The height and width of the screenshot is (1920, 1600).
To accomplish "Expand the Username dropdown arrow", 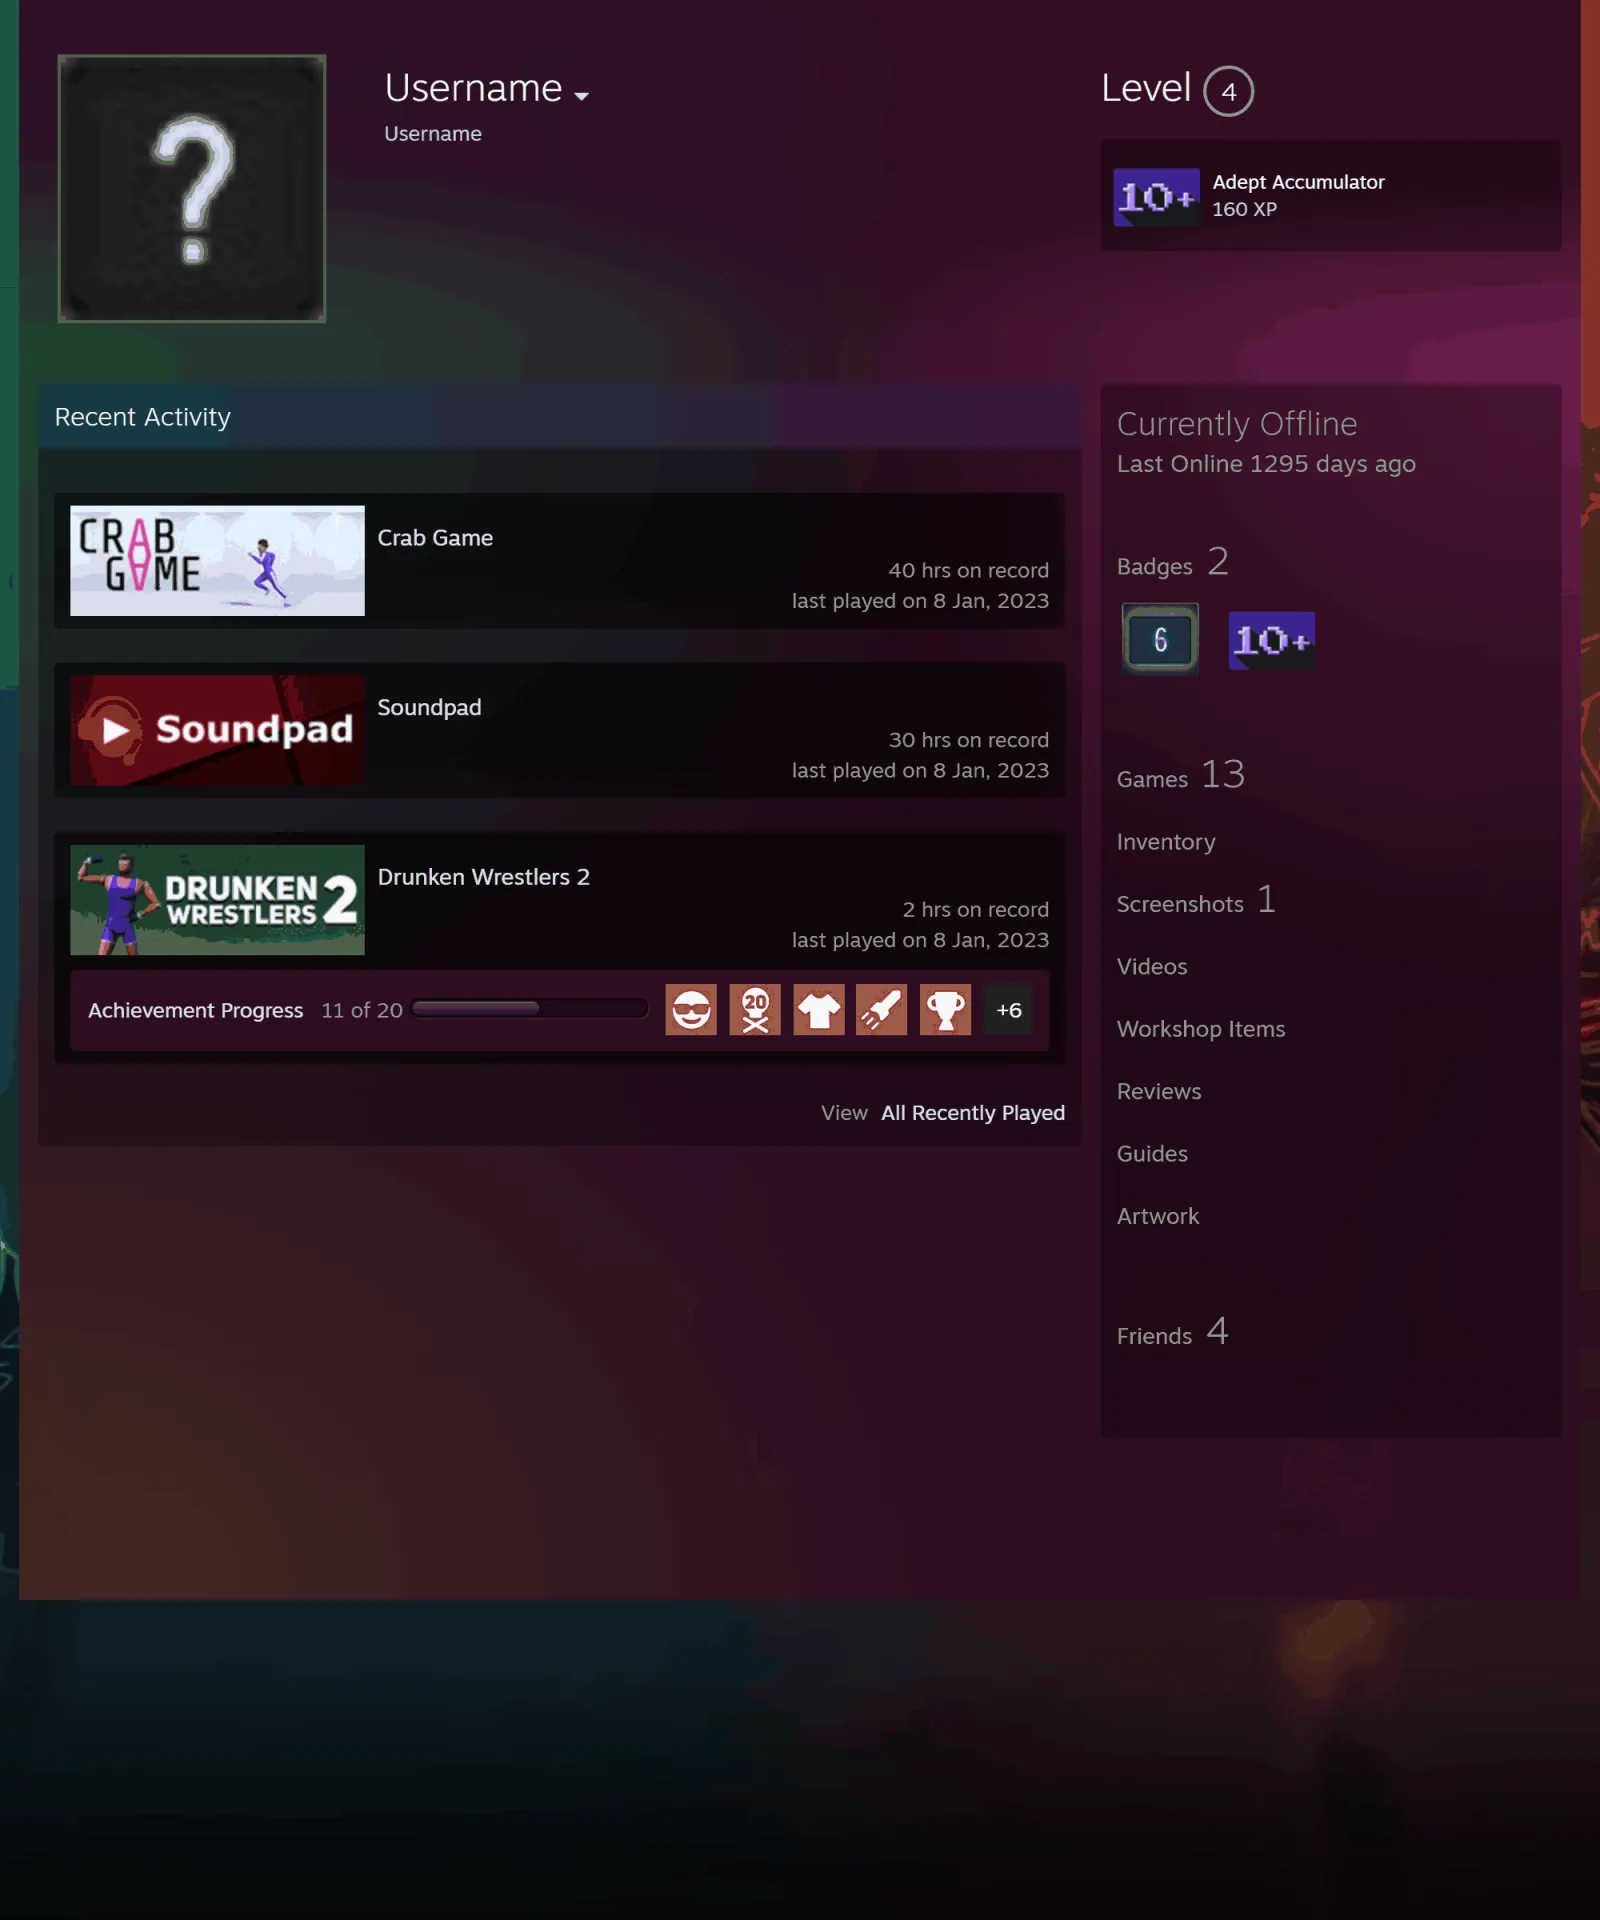I will [581, 96].
